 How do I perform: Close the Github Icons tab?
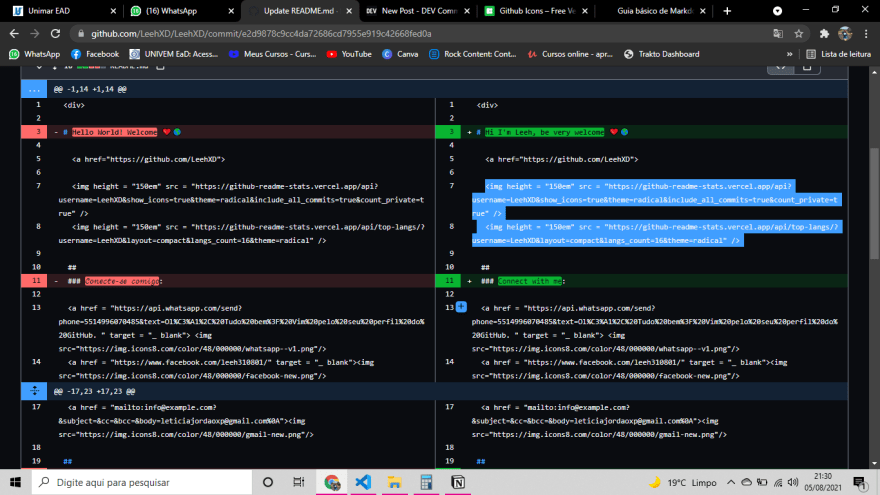click(585, 11)
